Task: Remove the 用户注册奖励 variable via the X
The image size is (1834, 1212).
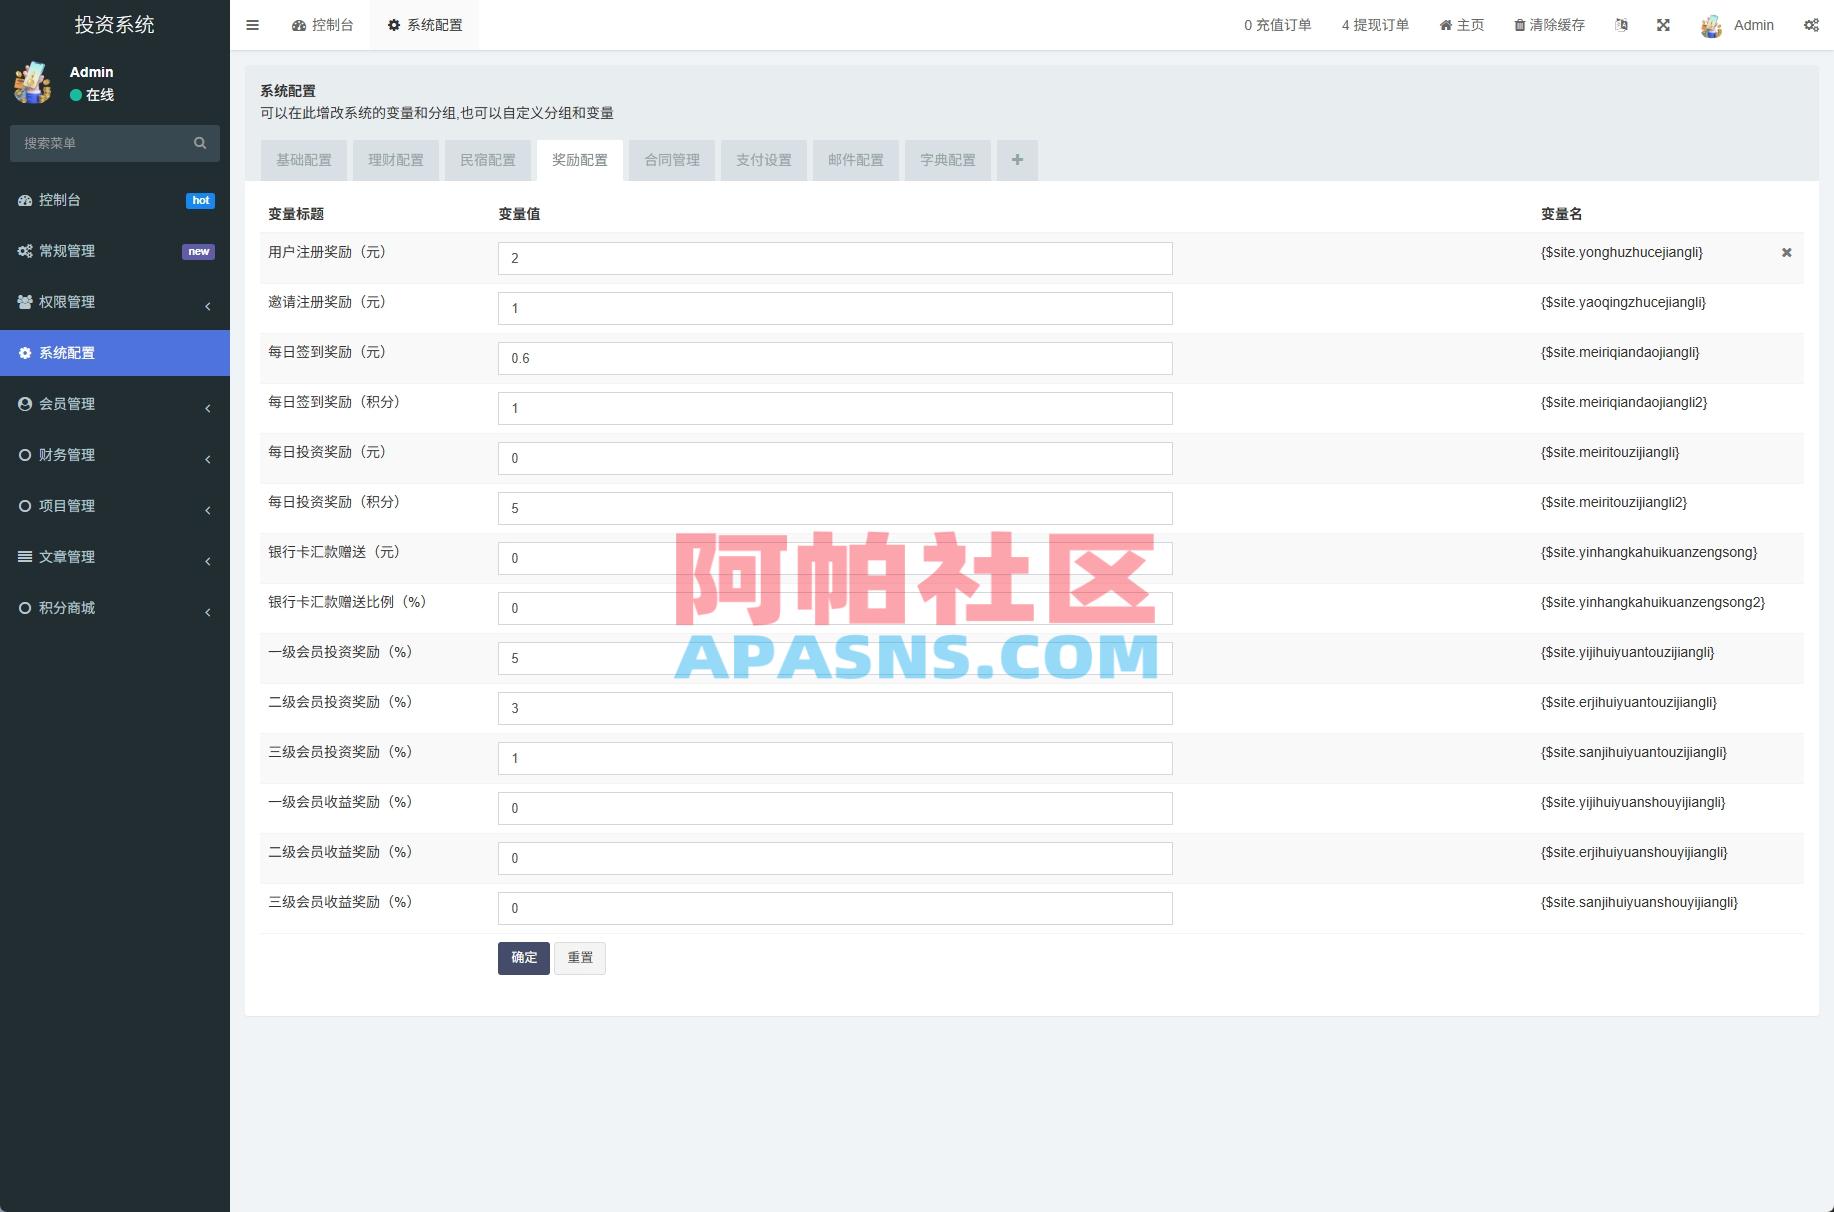Action: coord(1787,252)
